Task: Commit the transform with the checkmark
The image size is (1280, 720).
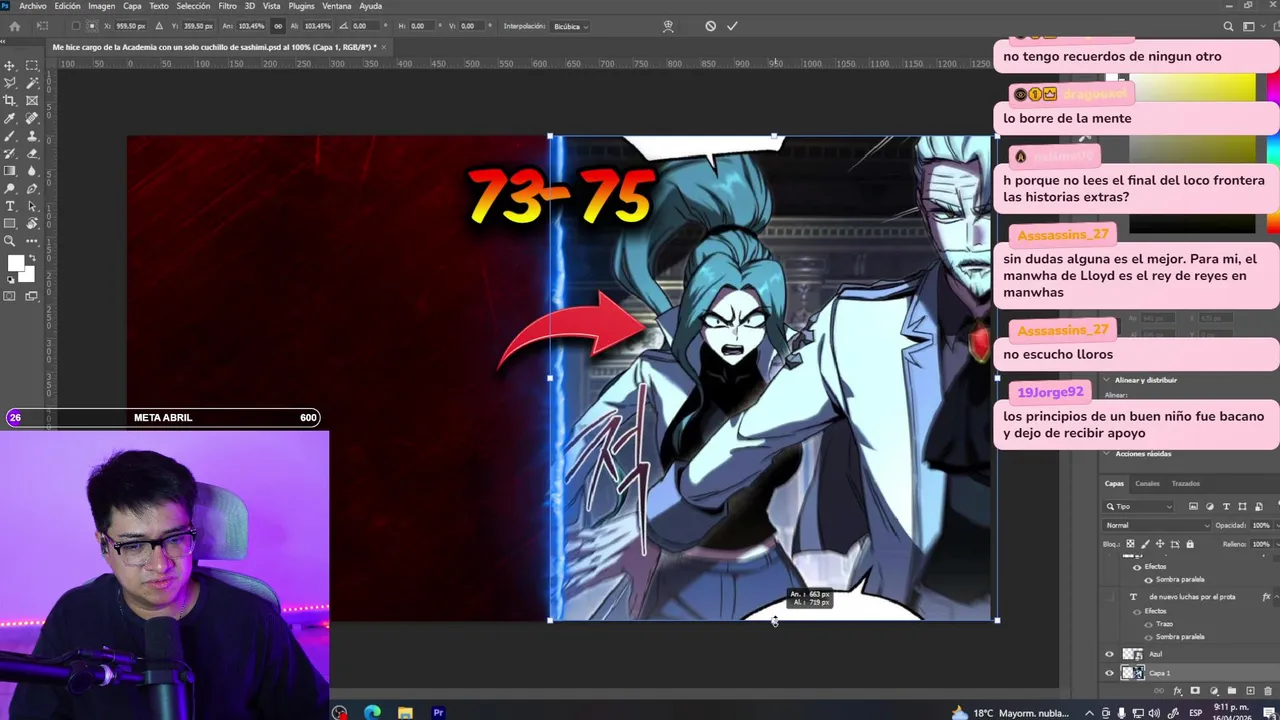Action: 732,26
